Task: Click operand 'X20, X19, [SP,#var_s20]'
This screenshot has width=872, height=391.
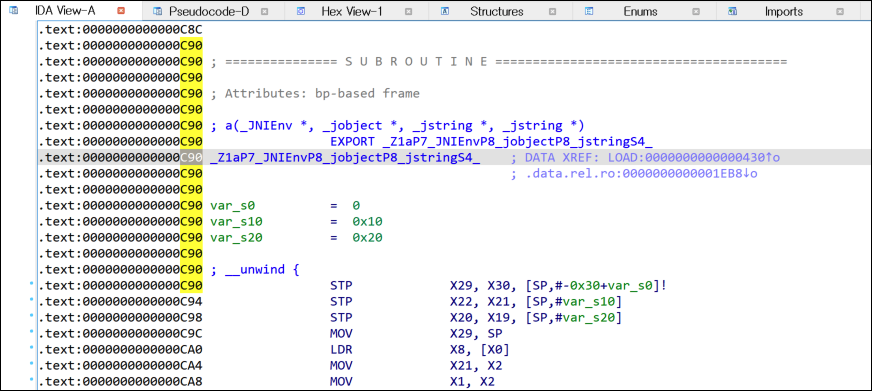Action: tap(536, 318)
